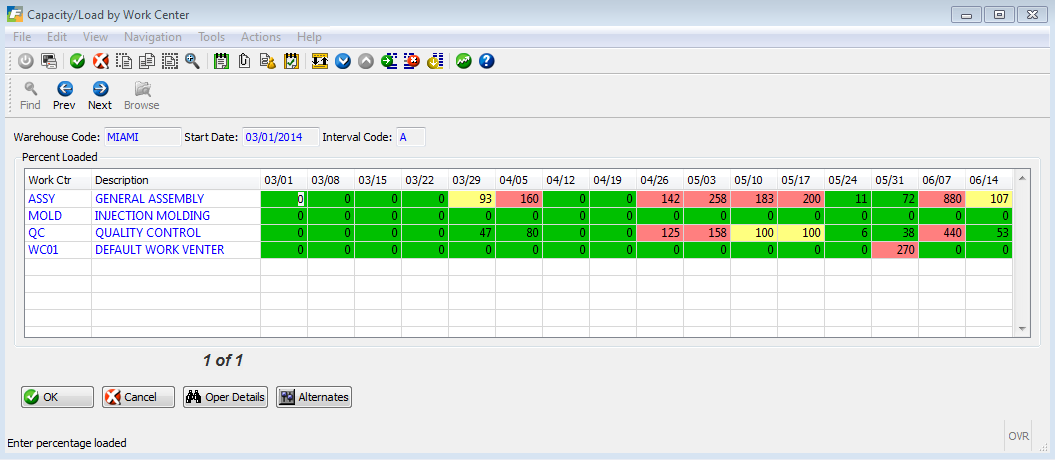Open the Navigation menu

tap(153, 37)
